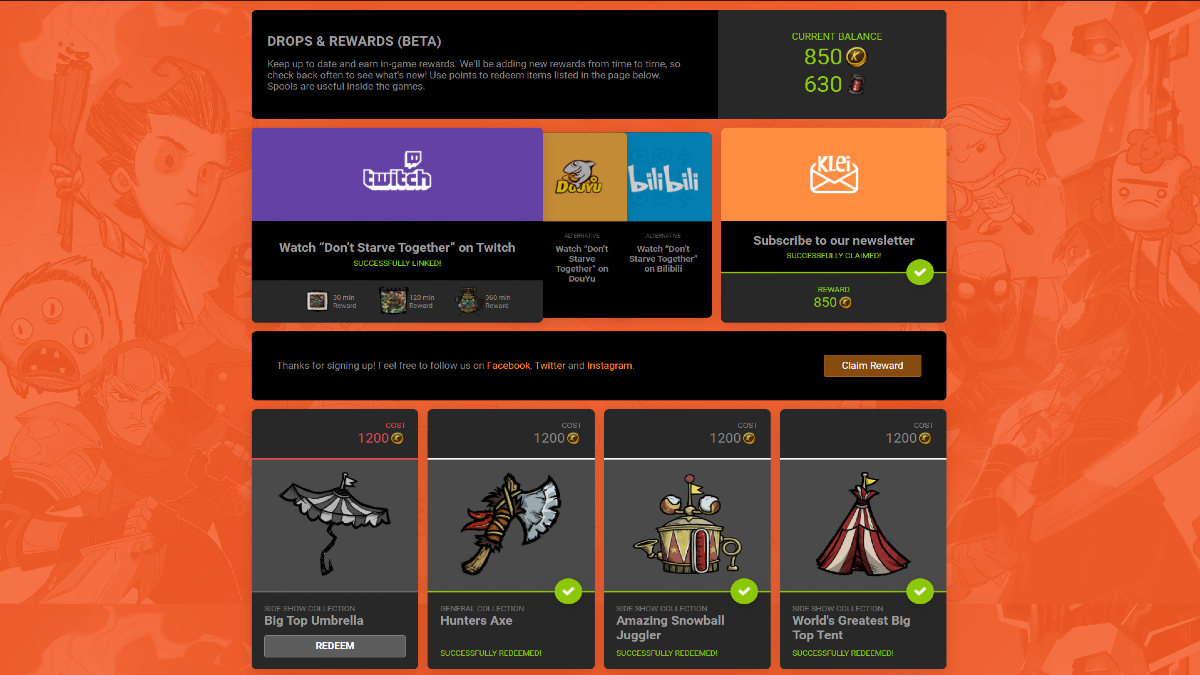Claim Reward for following social media
This screenshot has width=1200, height=675.
click(x=872, y=366)
